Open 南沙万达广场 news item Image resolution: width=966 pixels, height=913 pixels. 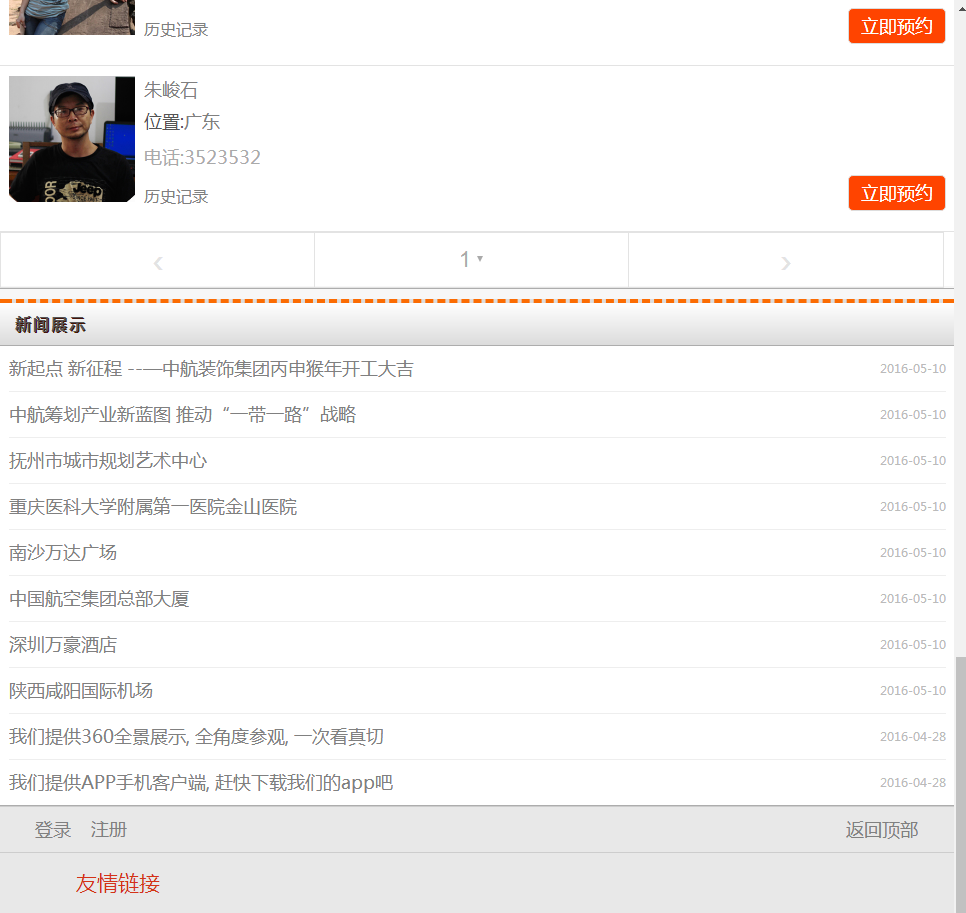(x=63, y=553)
